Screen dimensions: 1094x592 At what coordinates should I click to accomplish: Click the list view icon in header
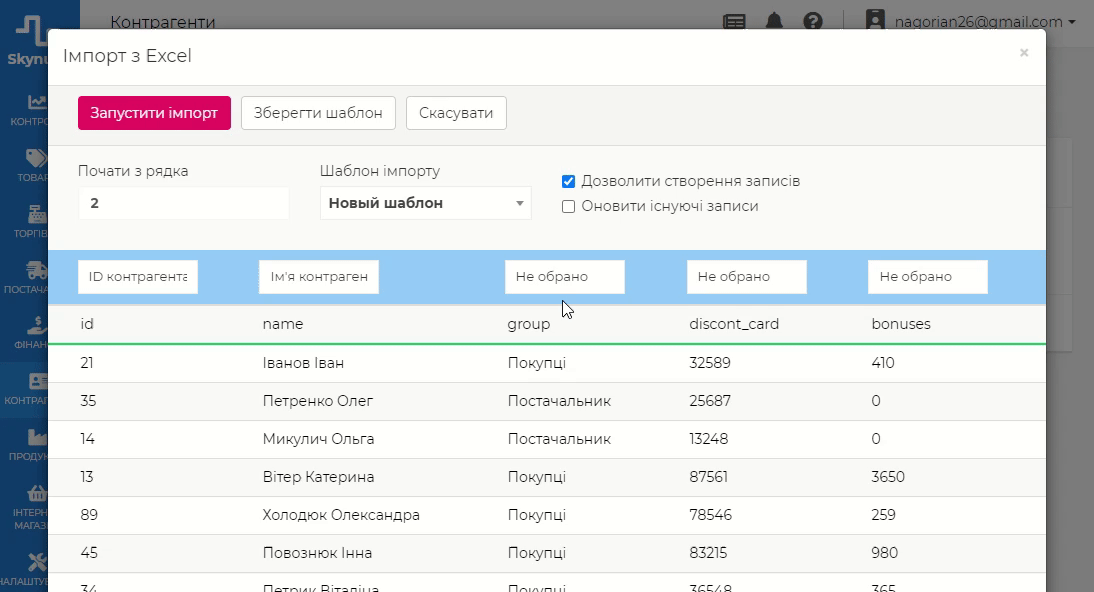click(734, 21)
